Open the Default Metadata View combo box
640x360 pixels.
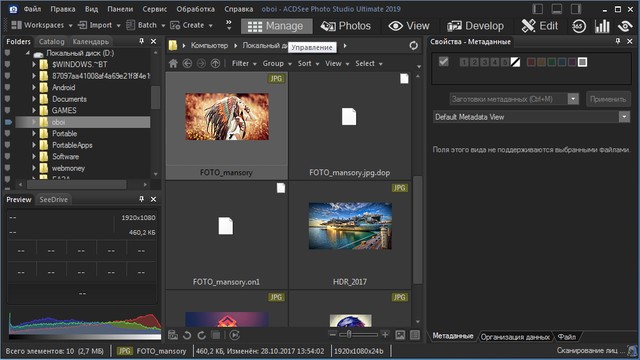pos(531,117)
